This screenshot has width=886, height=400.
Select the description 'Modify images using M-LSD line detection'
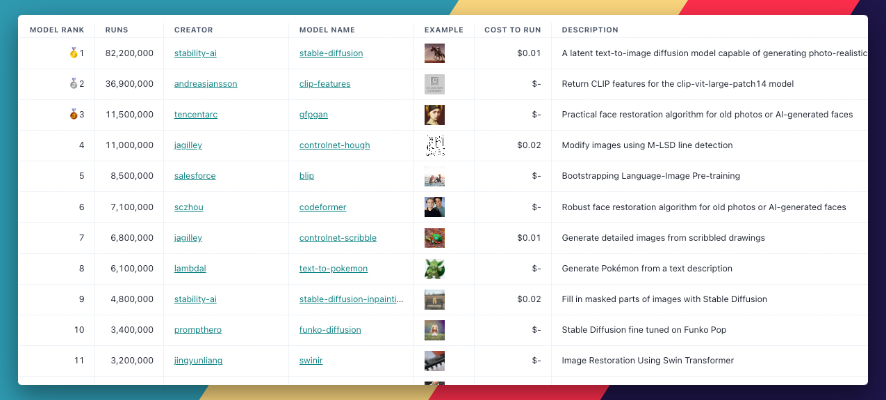[647, 145]
